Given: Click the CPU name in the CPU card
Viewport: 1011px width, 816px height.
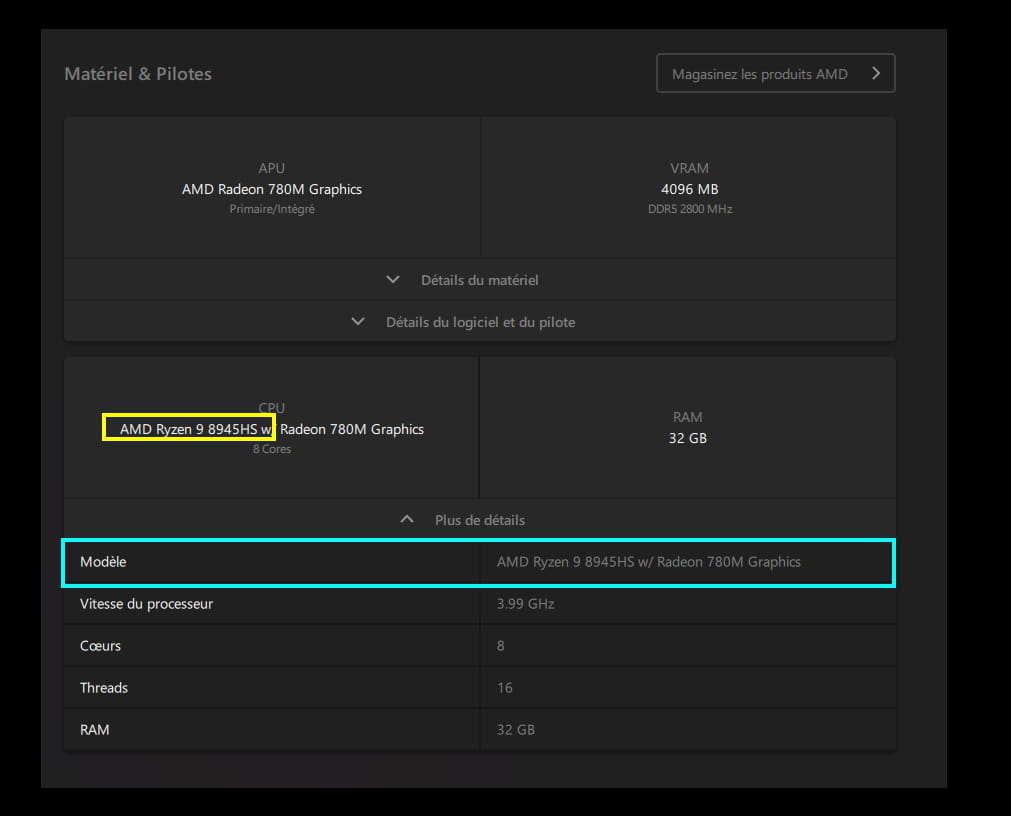Looking at the screenshot, I should tap(271, 429).
